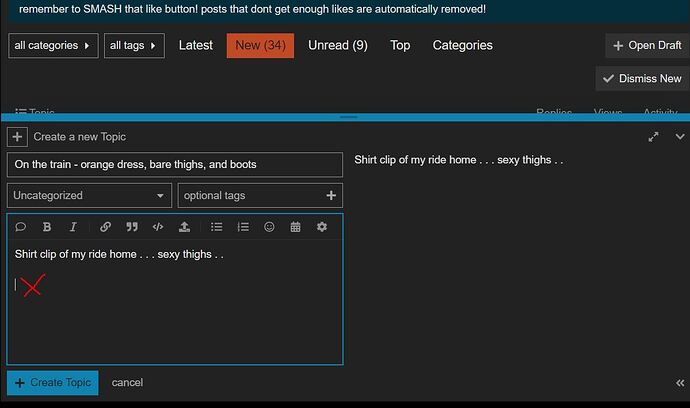
Task: Open the upload file icon
Action: point(184,227)
